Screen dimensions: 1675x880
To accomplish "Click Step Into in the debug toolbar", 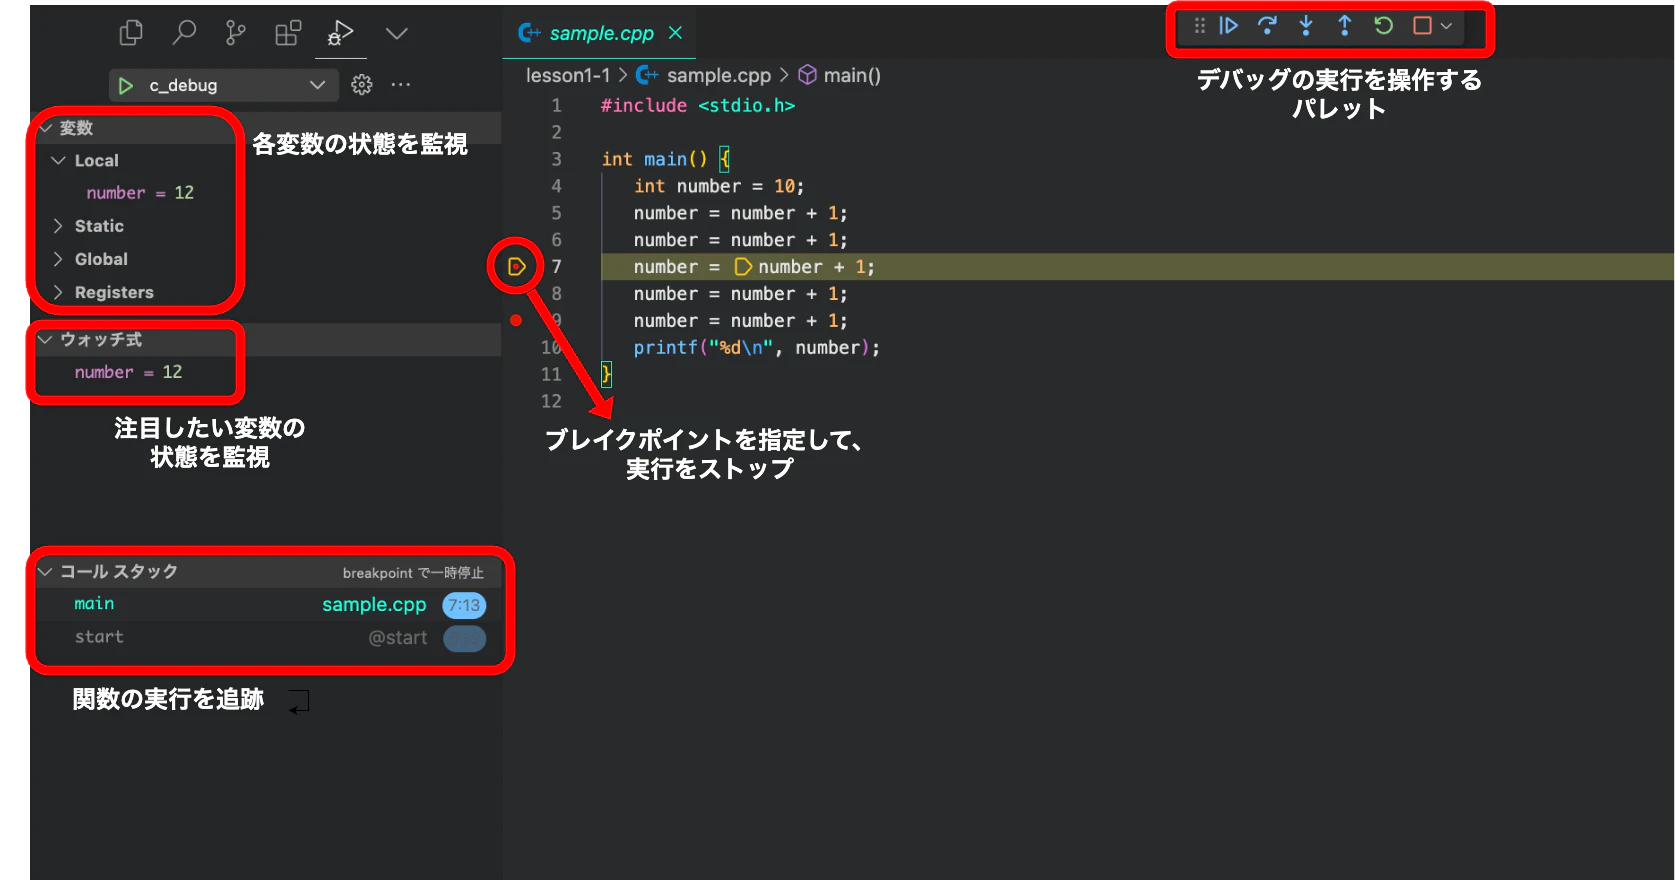I will 1306,26.
